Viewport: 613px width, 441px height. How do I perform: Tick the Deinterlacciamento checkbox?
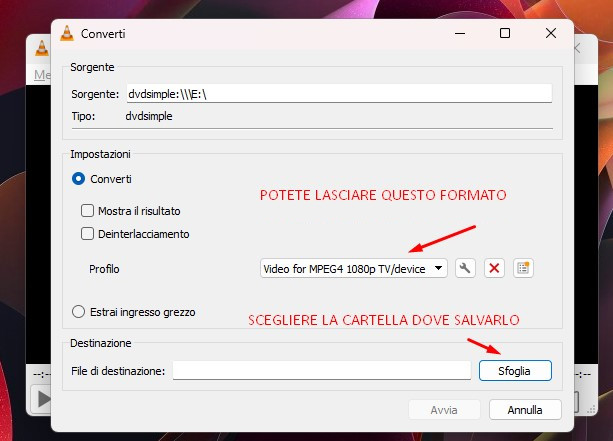tap(87, 234)
